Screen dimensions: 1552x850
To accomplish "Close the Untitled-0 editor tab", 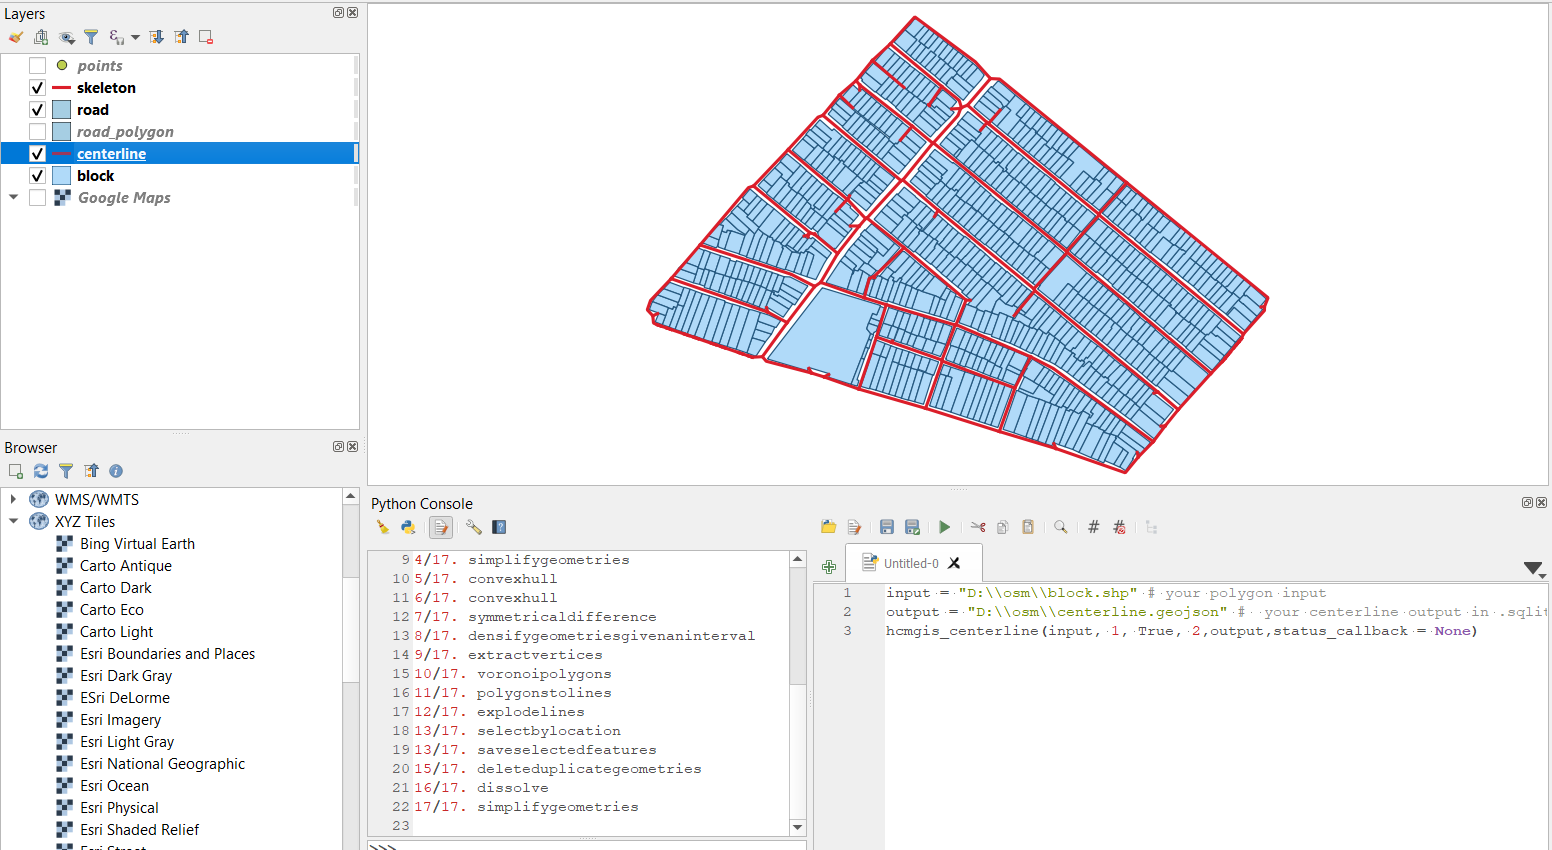I will [x=954, y=563].
